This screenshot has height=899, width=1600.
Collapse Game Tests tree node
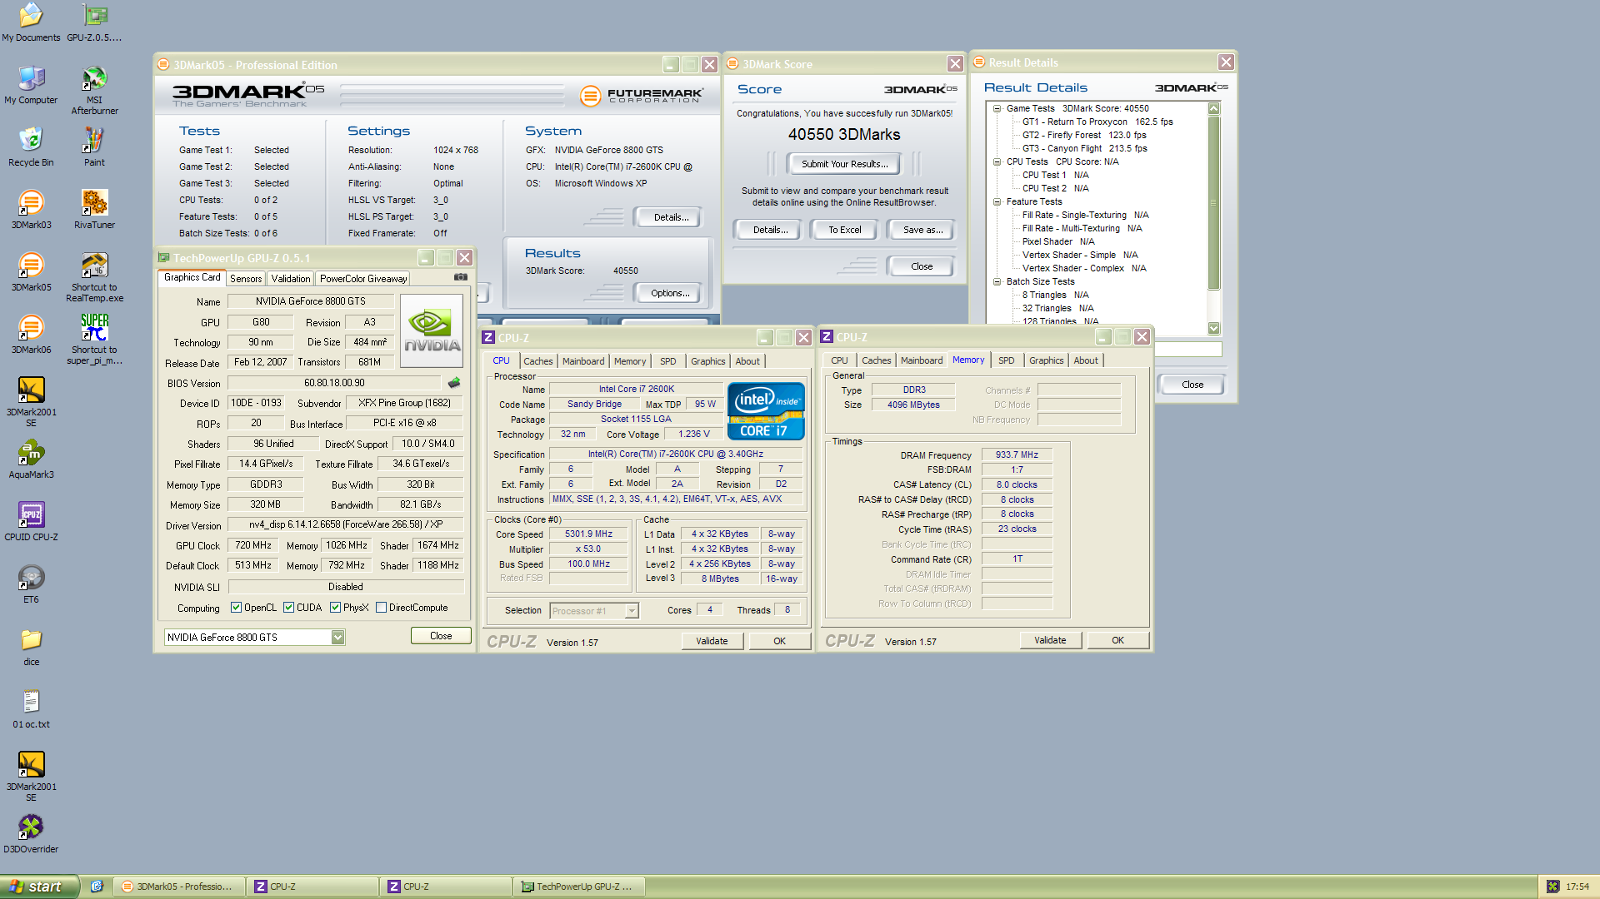coord(997,108)
